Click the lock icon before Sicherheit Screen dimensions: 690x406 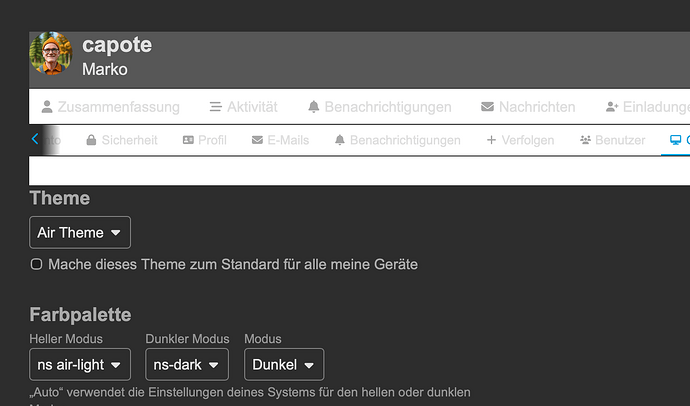click(91, 140)
